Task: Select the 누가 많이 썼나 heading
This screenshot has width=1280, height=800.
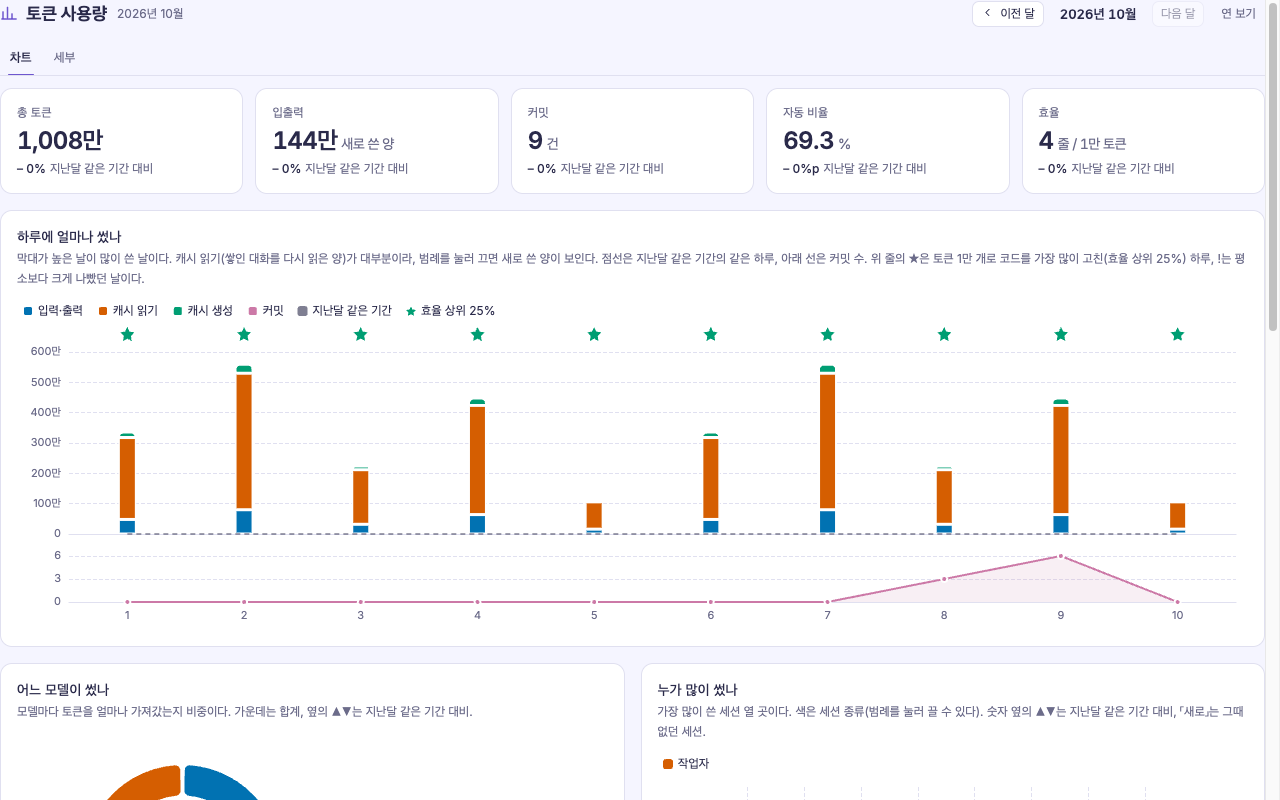Action: coord(697,690)
